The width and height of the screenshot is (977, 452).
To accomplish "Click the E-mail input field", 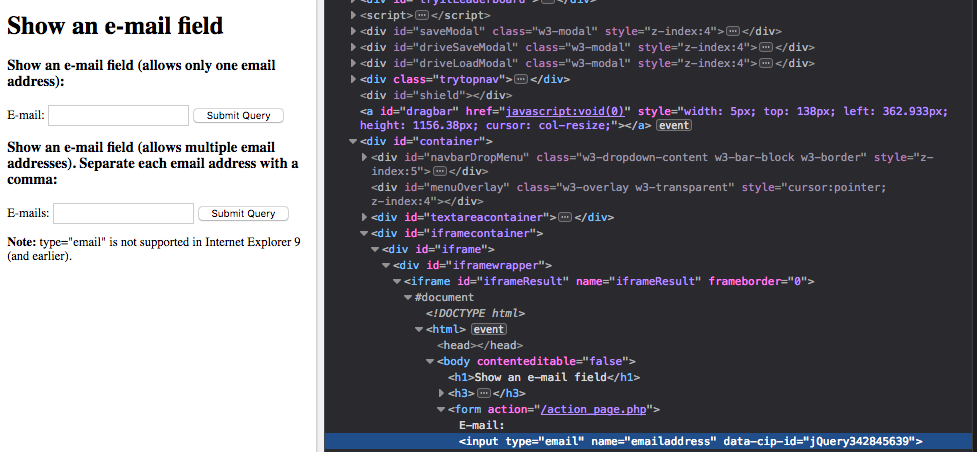I will [x=118, y=115].
